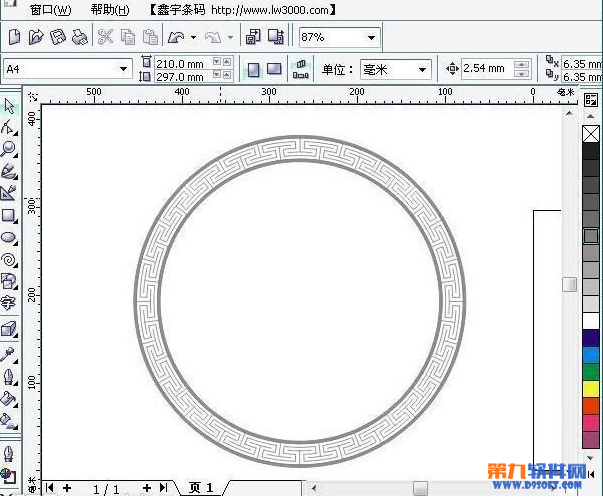Select the Freehand drawing tool

(x=9, y=172)
